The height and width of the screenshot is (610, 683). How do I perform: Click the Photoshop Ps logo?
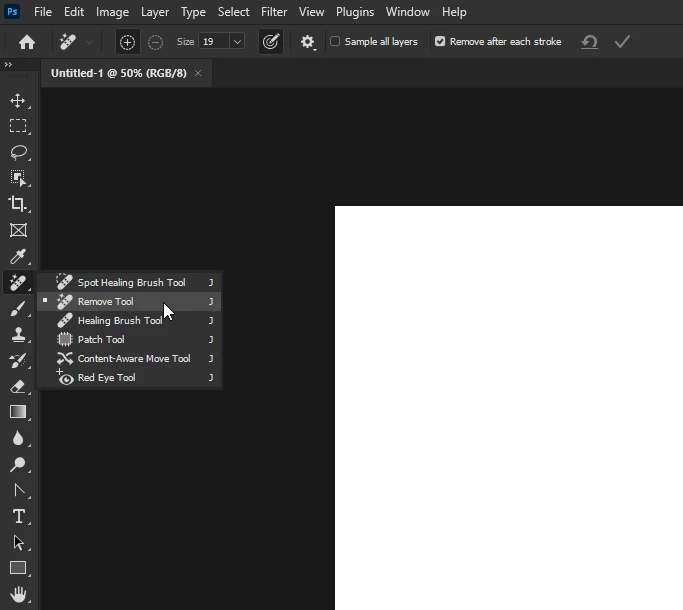(12, 11)
